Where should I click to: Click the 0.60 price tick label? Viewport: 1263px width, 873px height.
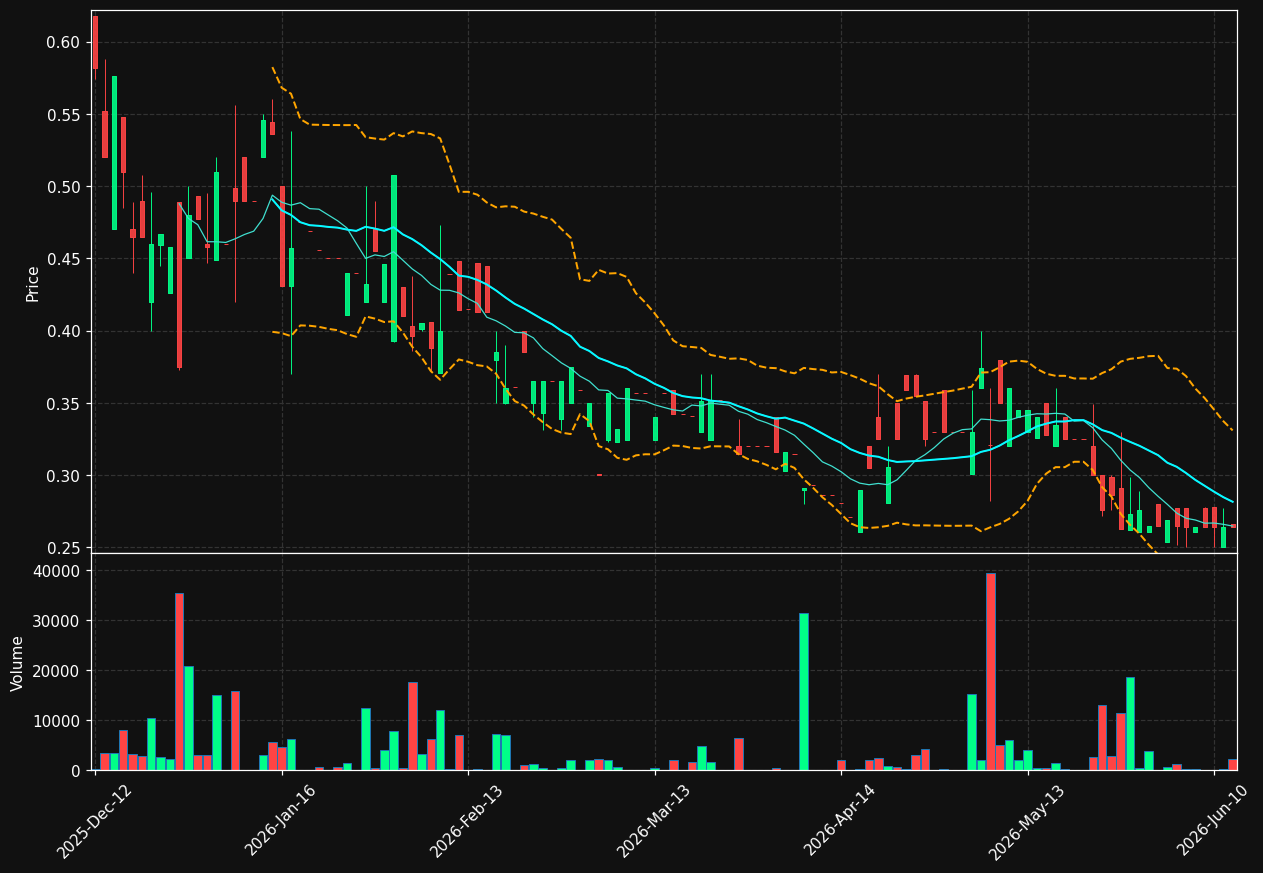click(x=63, y=42)
